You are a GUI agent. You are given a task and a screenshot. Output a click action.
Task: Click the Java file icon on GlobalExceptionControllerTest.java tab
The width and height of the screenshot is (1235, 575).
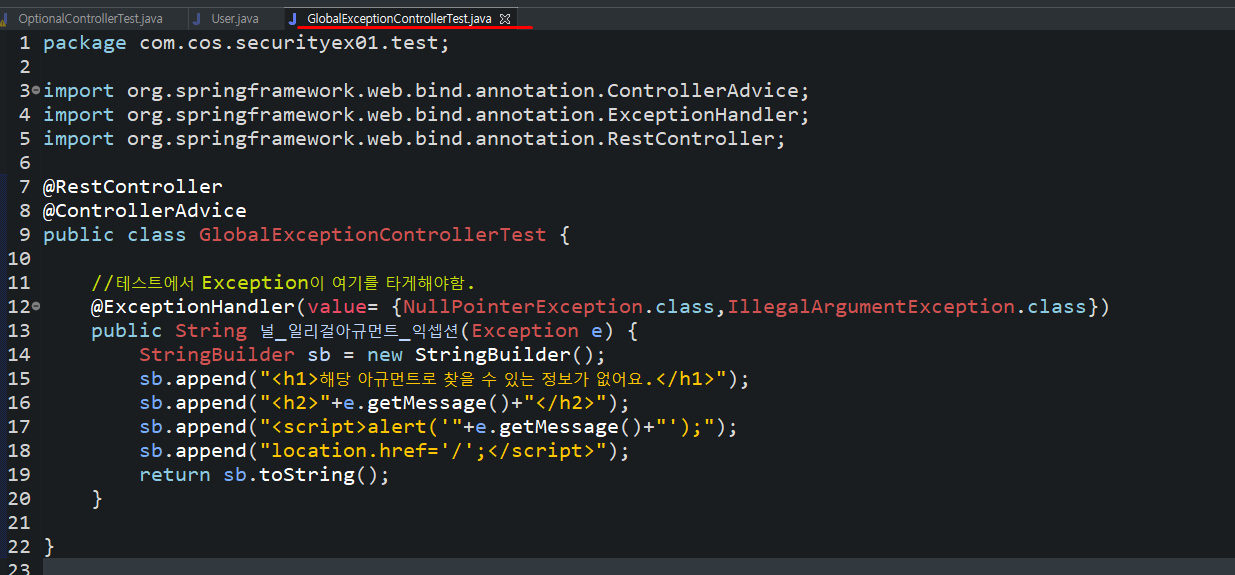pos(293,19)
